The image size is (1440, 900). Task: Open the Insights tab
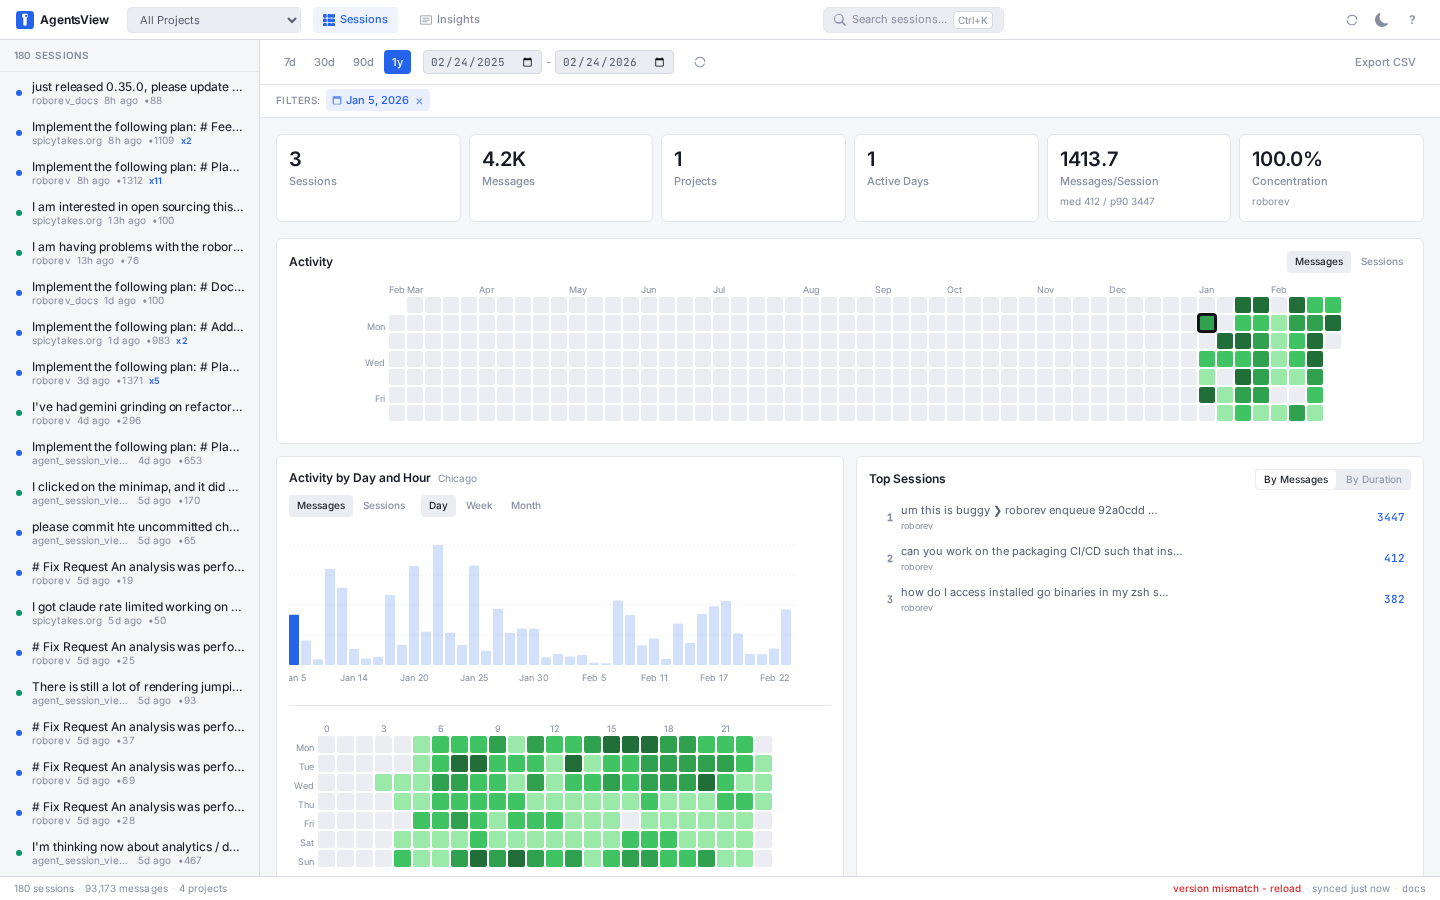click(x=450, y=20)
